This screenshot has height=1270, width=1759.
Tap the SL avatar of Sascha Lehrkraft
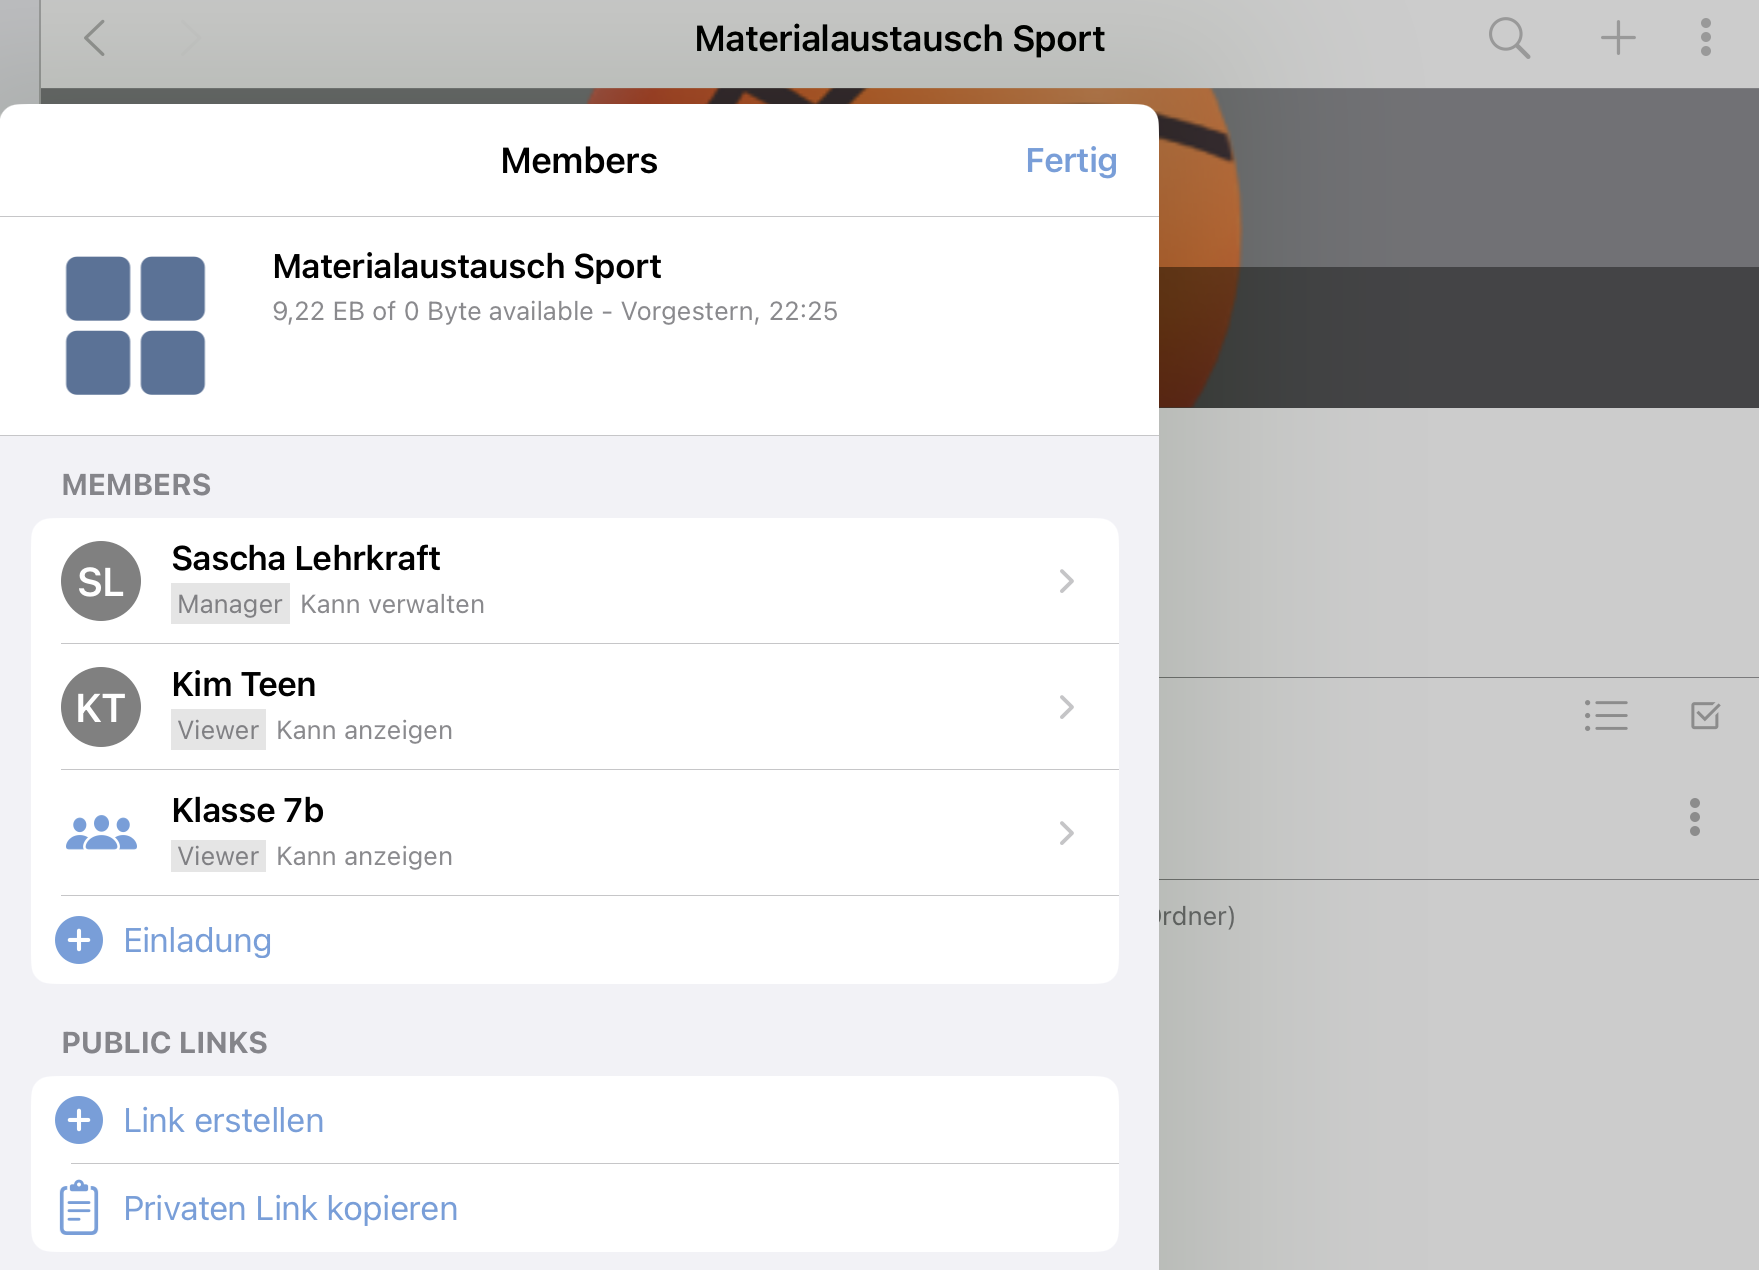click(101, 581)
